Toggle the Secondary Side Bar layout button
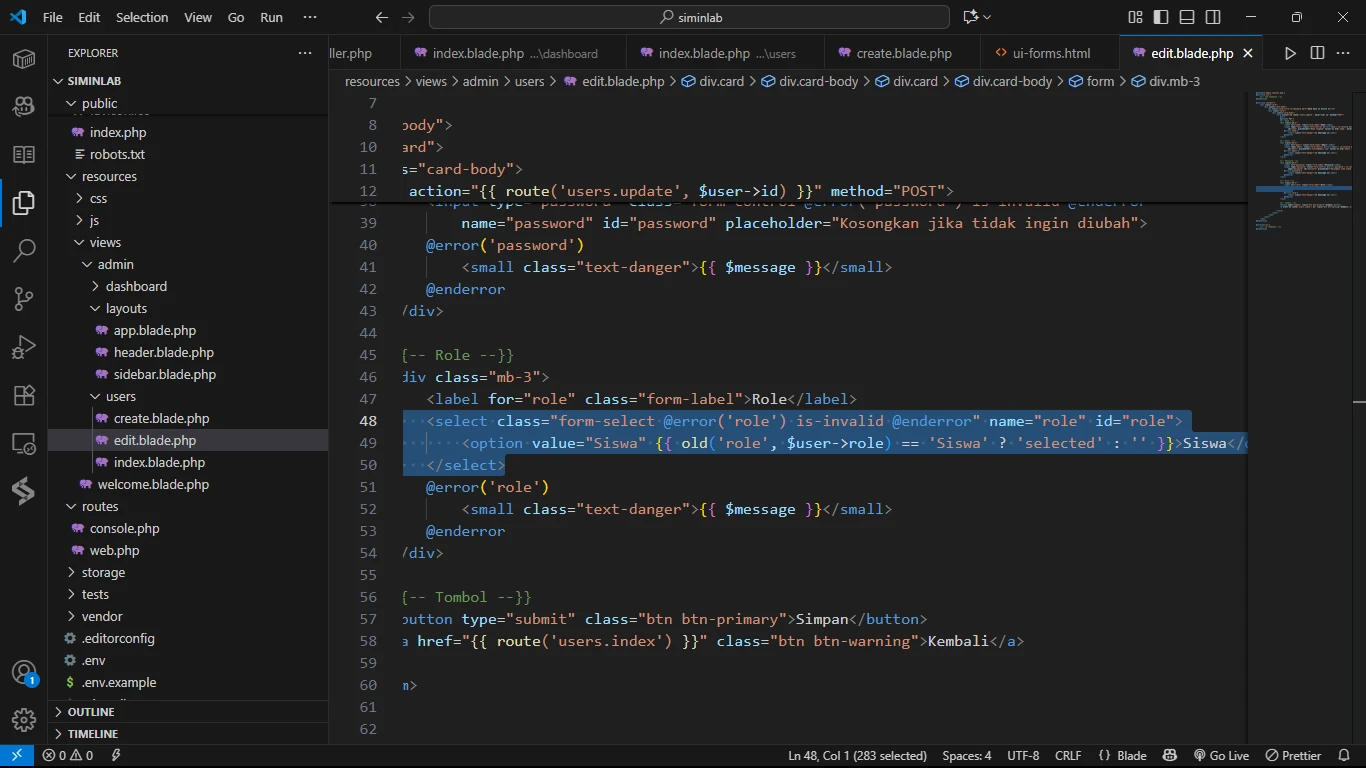The image size is (1366, 768). (x=1213, y=17)
